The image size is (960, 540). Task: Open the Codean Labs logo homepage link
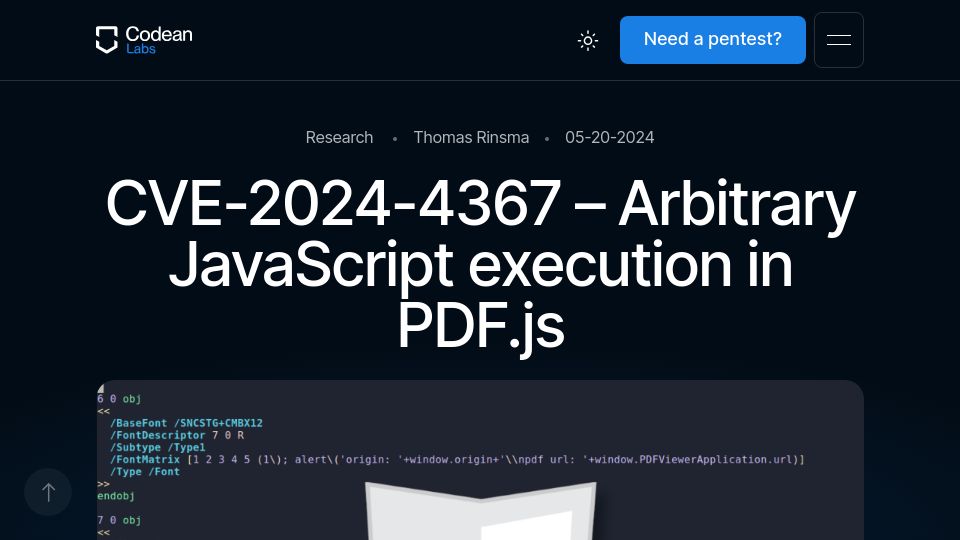coord(144,40)
